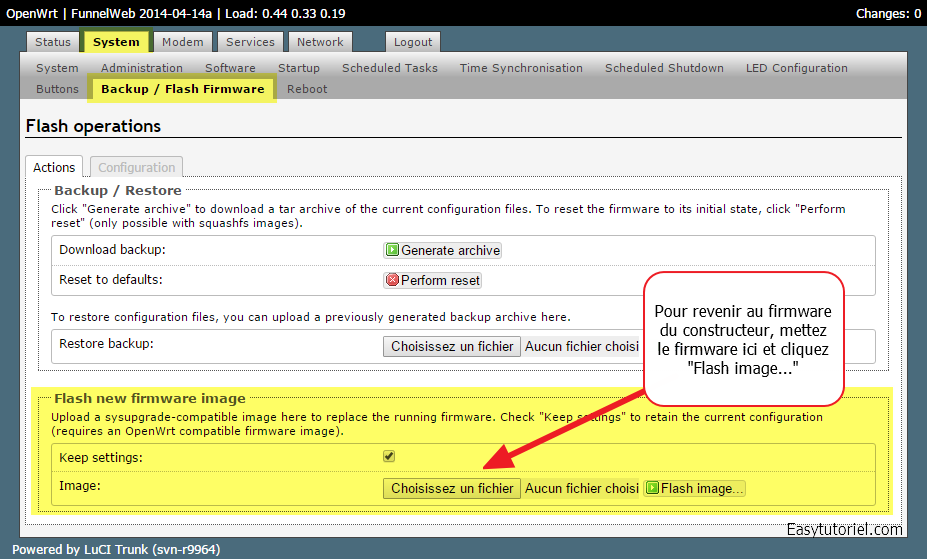Open LED Configuration page
The height and width of the screenshot is (559, 927).
796,68
